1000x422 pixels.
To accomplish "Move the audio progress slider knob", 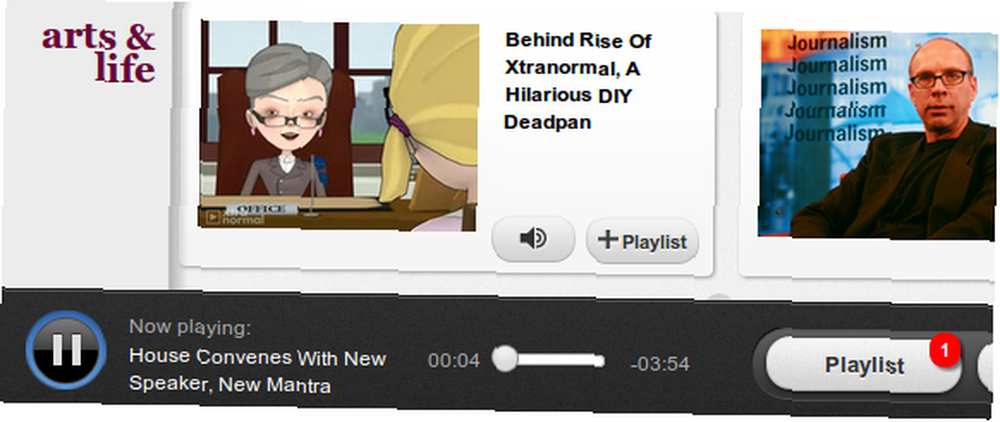I will (x=505, y=358).
